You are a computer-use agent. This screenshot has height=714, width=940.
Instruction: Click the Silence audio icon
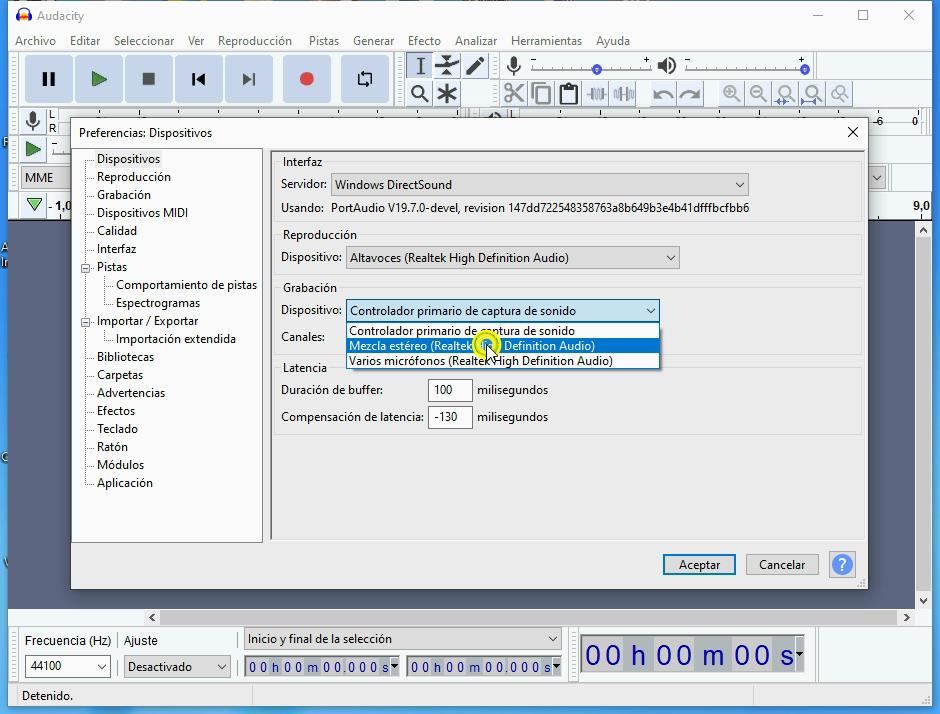click(x=623, y=94)
